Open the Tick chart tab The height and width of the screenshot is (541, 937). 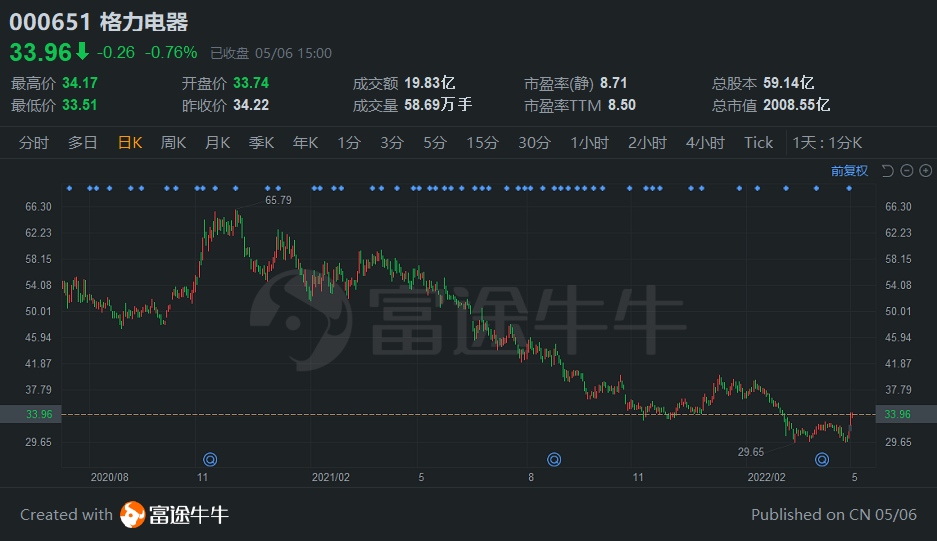point(758,143)
